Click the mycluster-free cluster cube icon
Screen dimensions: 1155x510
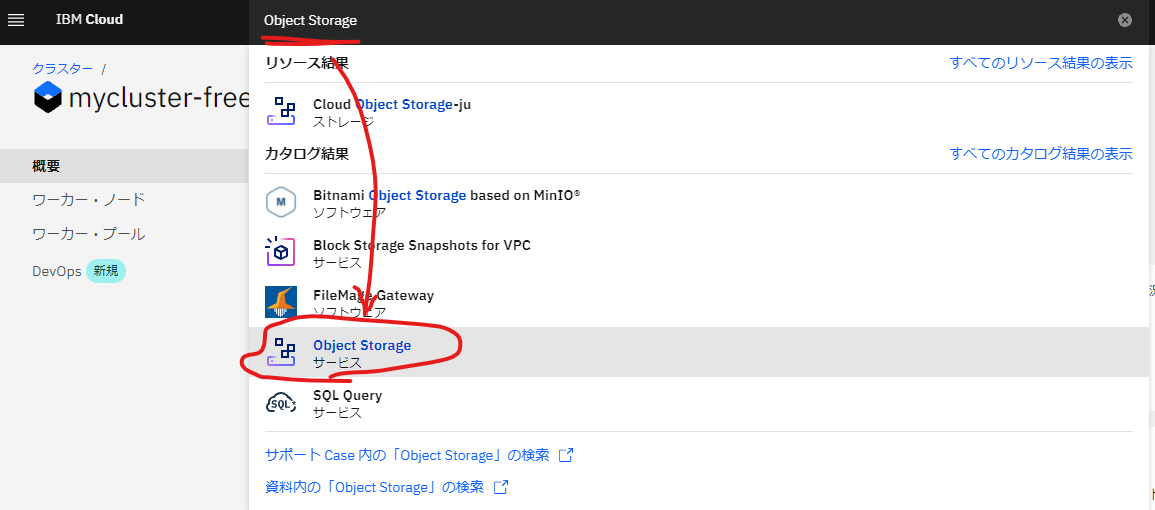(x=47, y=97)
